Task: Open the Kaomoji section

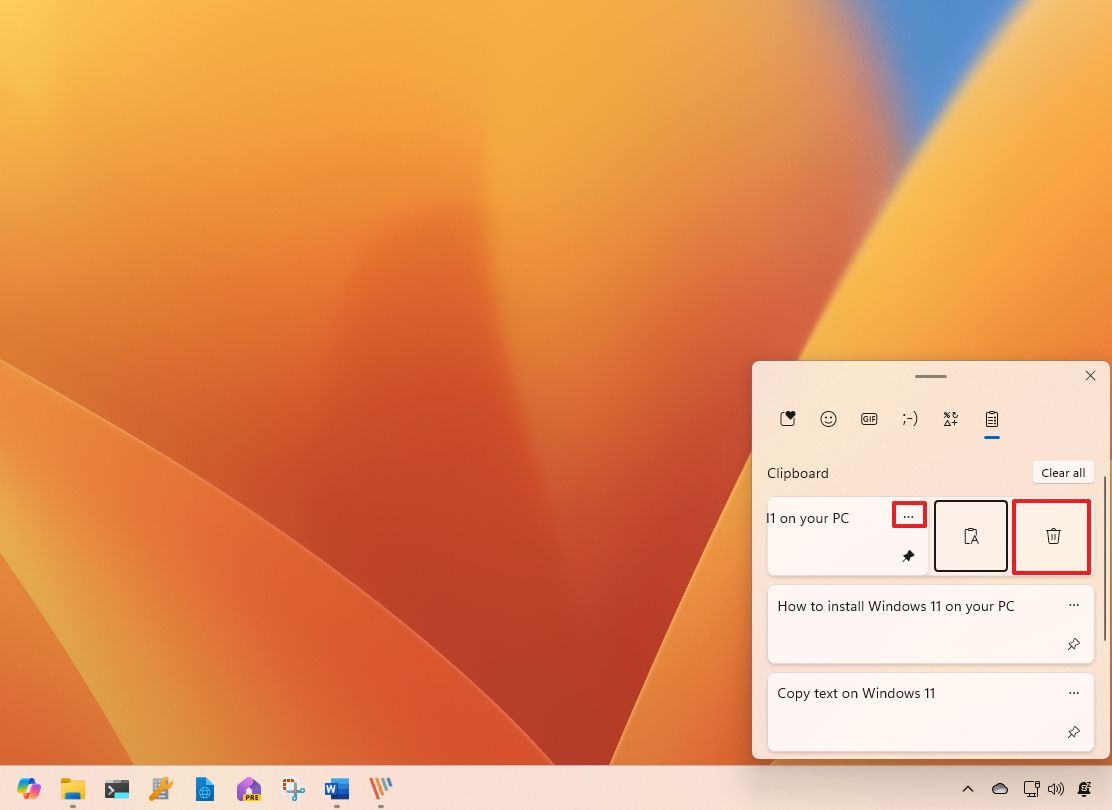Action: click(910, 419)
